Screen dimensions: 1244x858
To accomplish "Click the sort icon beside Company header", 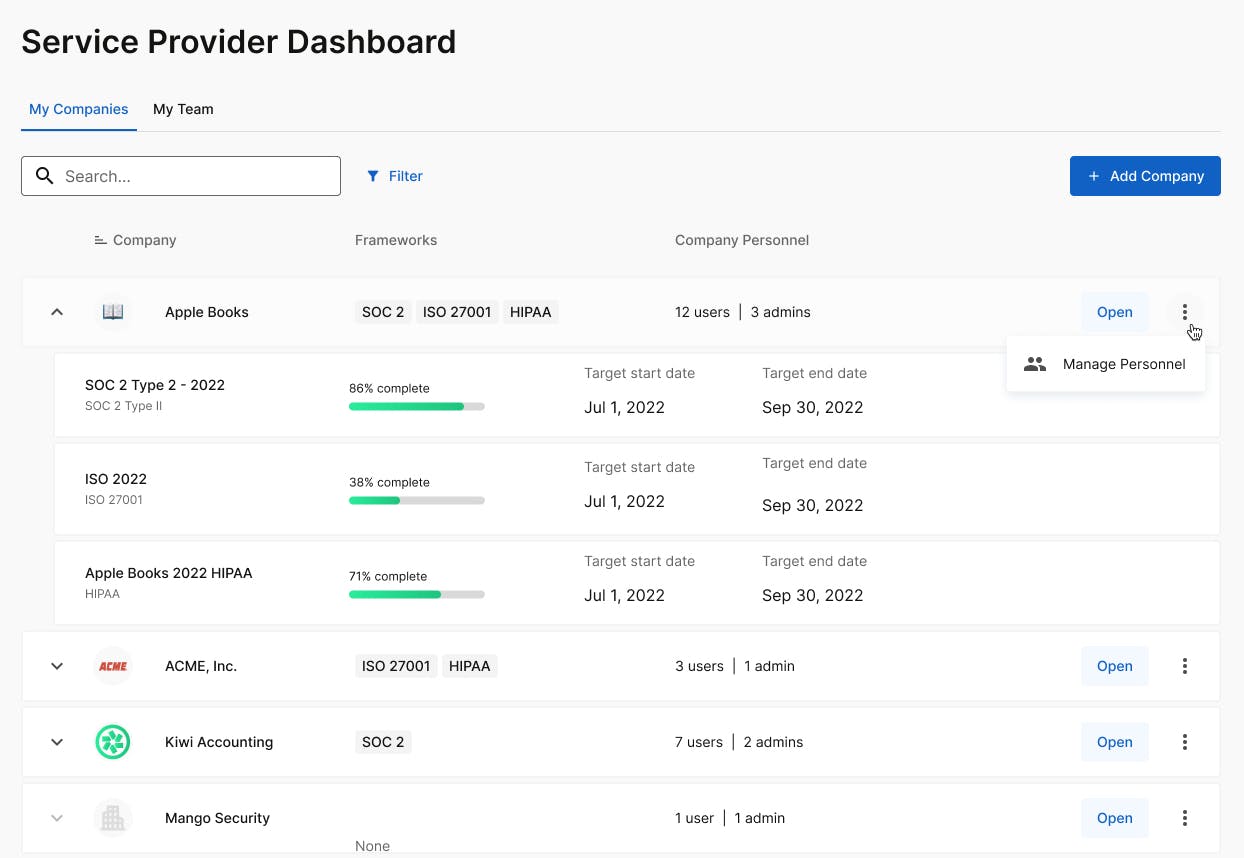I will tap(100, 240).
